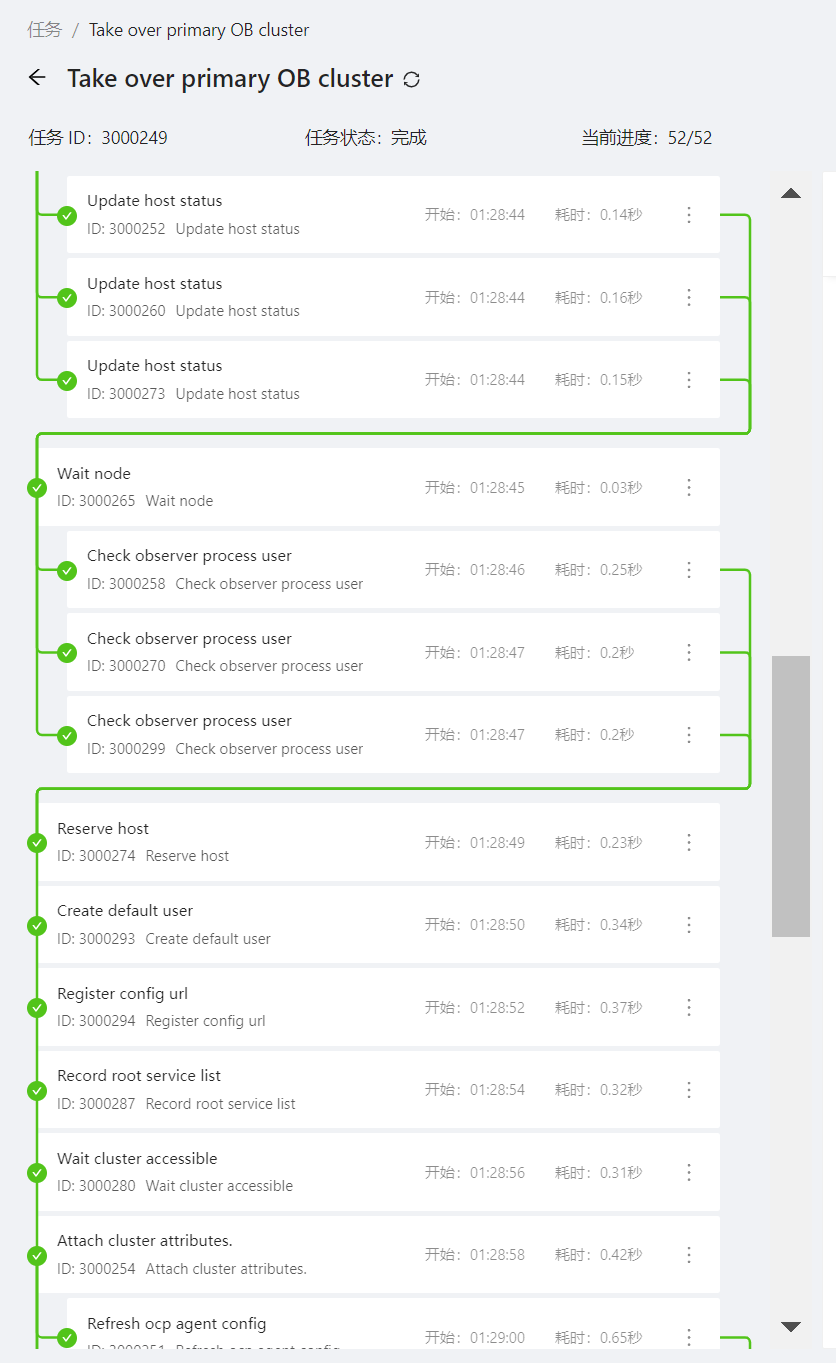The height and width of the screenshot is (1363, 836).
Task: Open the three-dot menu for Create default user
Action: pos(688,925)
